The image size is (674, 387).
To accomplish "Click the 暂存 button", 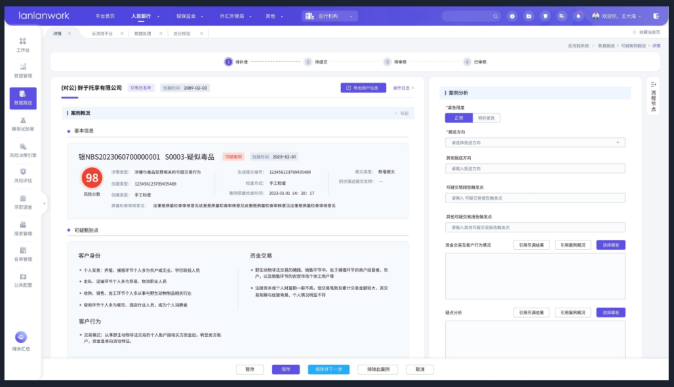I will coord(250,369).
